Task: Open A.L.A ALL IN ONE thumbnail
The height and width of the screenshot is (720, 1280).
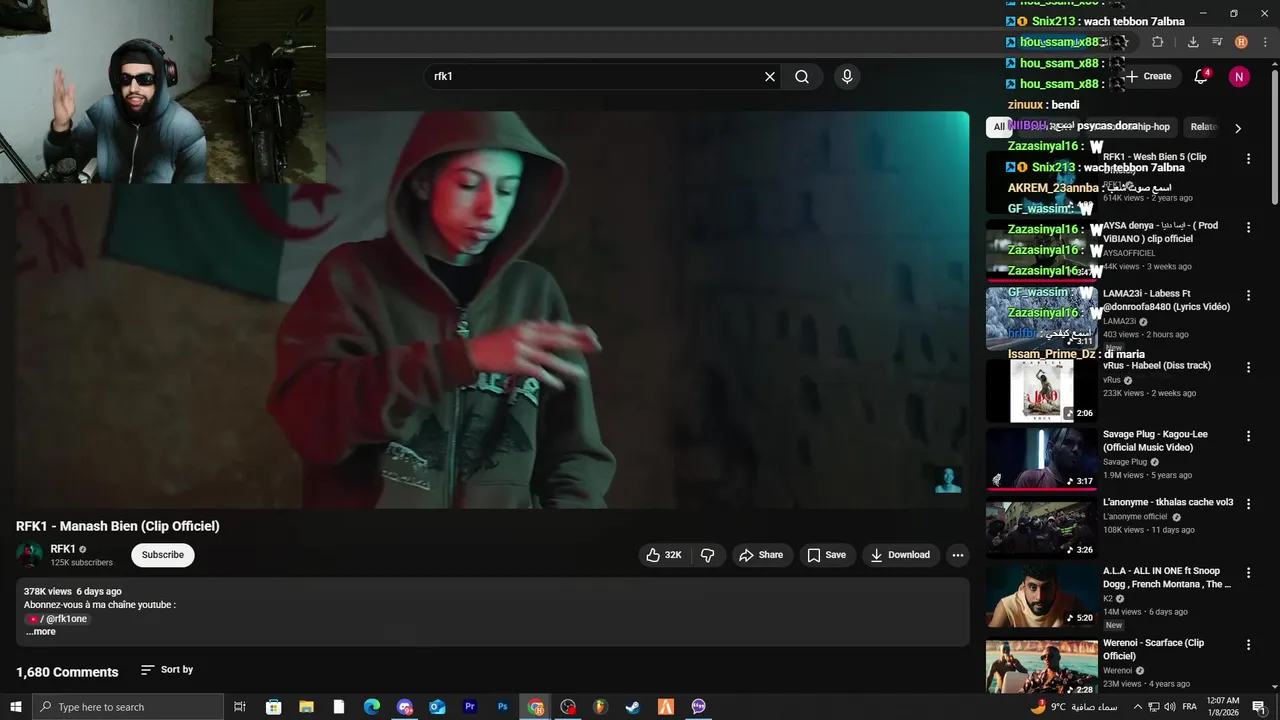Action: pos(1041,596)
